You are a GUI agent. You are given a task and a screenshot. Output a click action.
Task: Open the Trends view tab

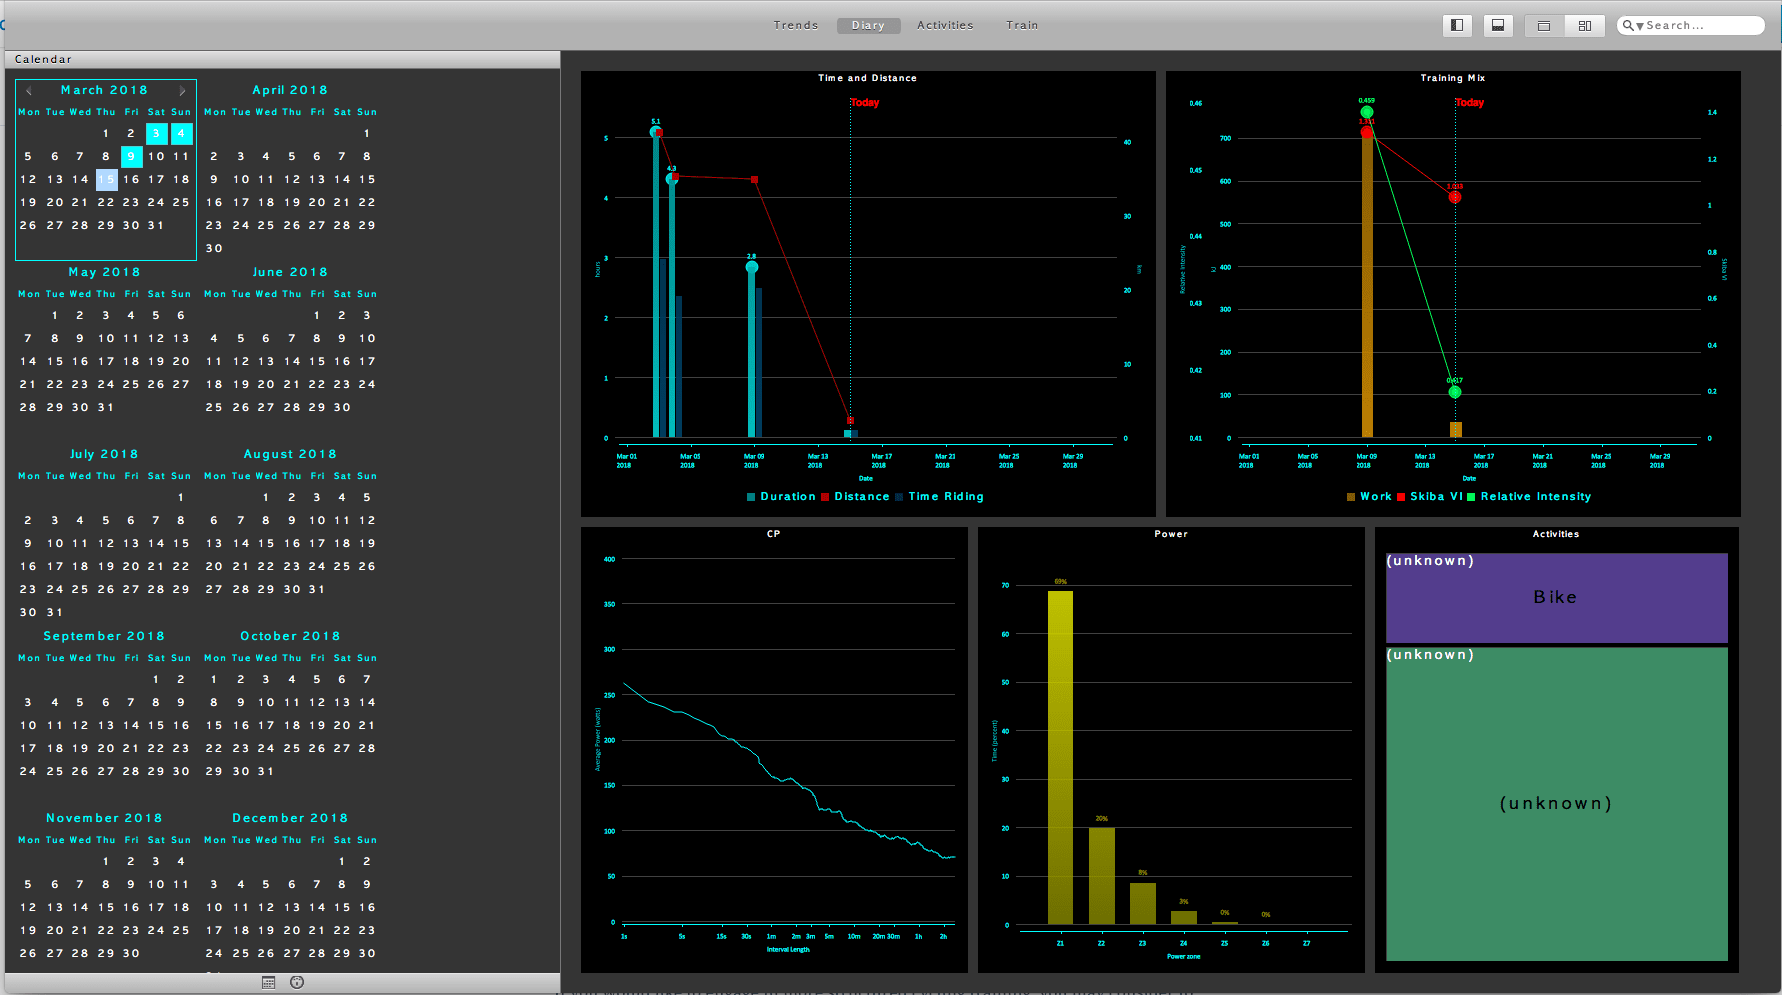796,25
